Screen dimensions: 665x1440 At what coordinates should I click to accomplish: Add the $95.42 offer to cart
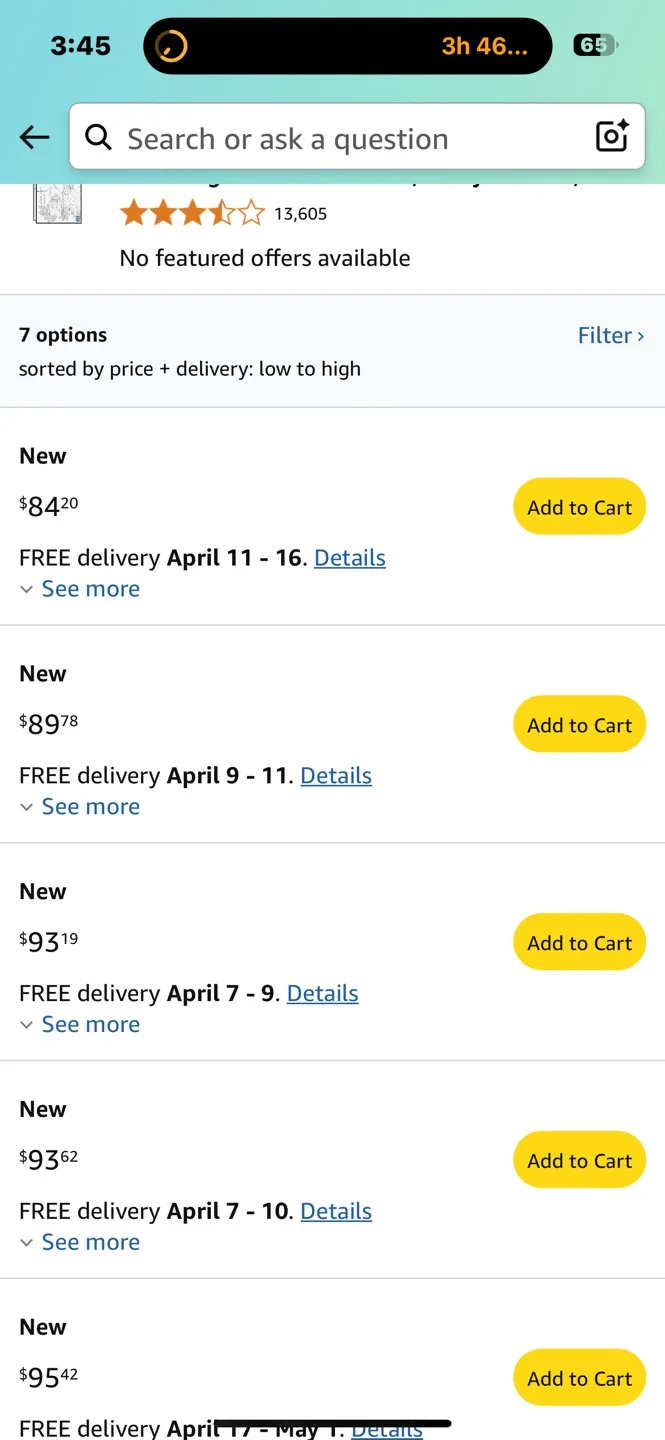click(579, 1379)
